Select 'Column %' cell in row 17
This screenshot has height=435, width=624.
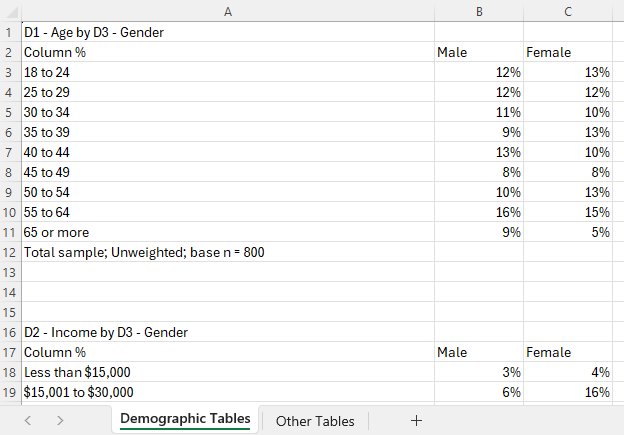[228, 352]
